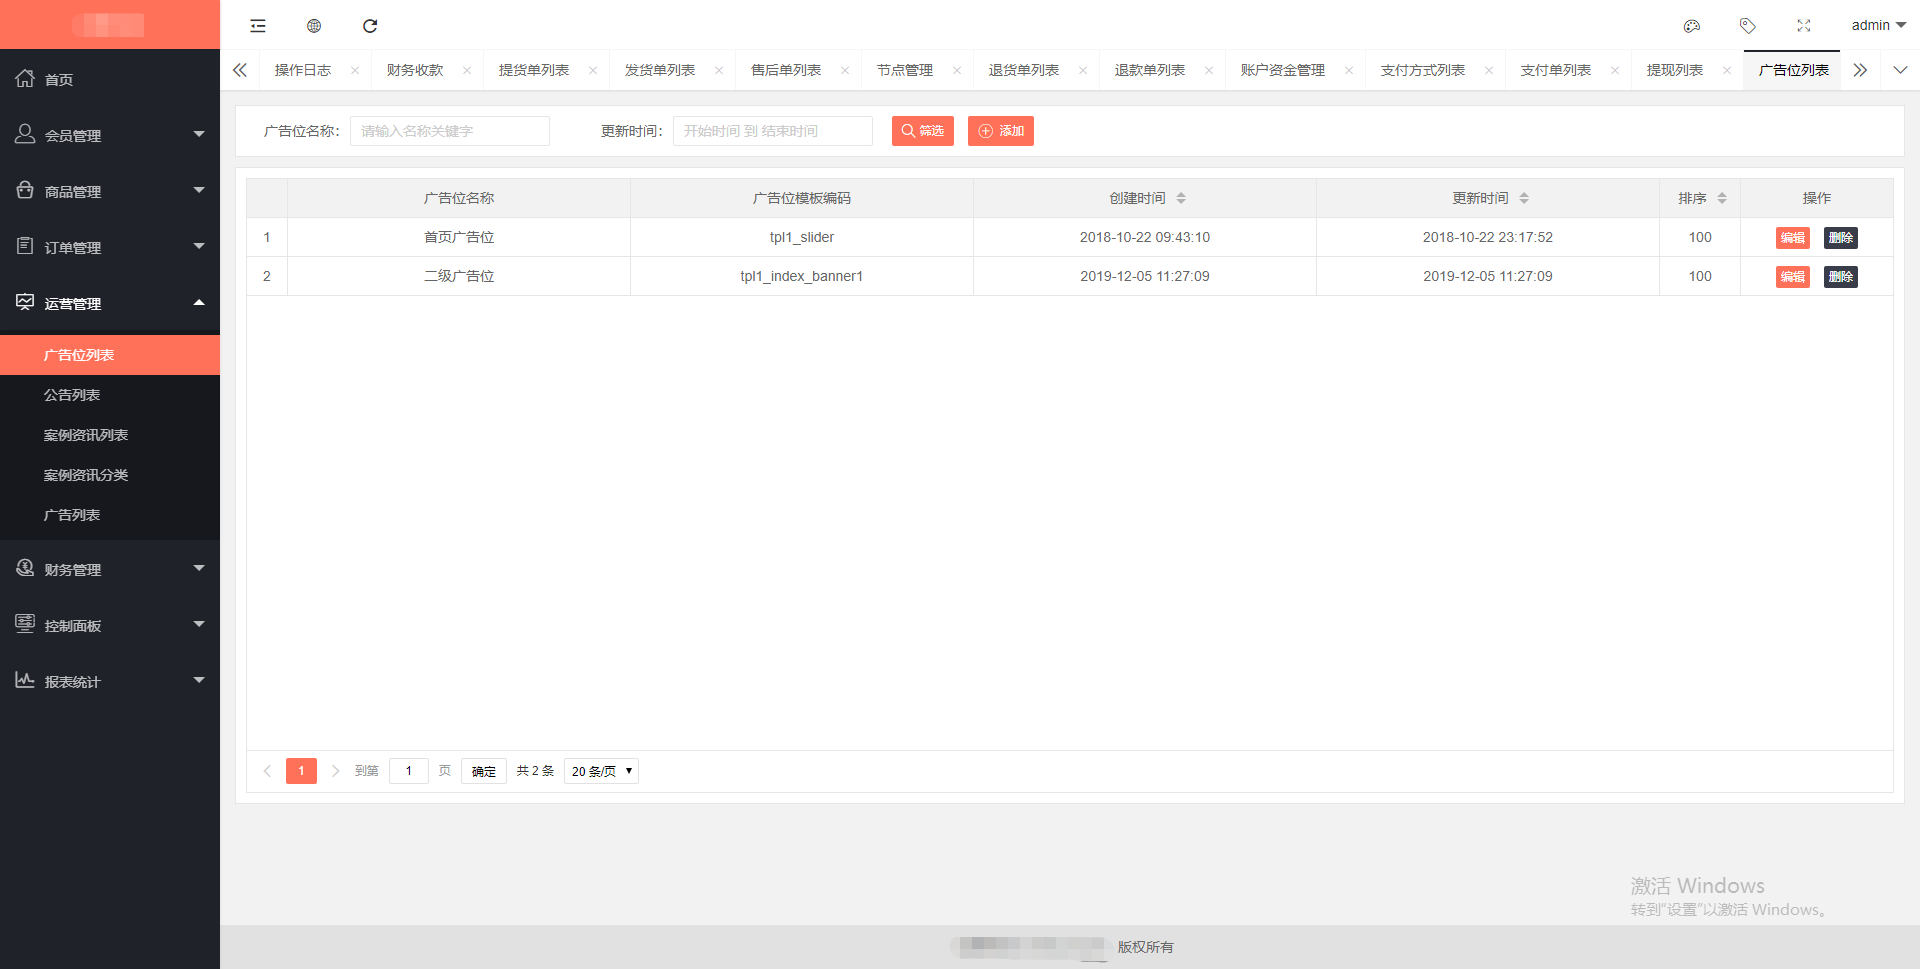Click the 添加 add button
The width and height of the screenshot is (1920, 969).
coord(1001,131)
